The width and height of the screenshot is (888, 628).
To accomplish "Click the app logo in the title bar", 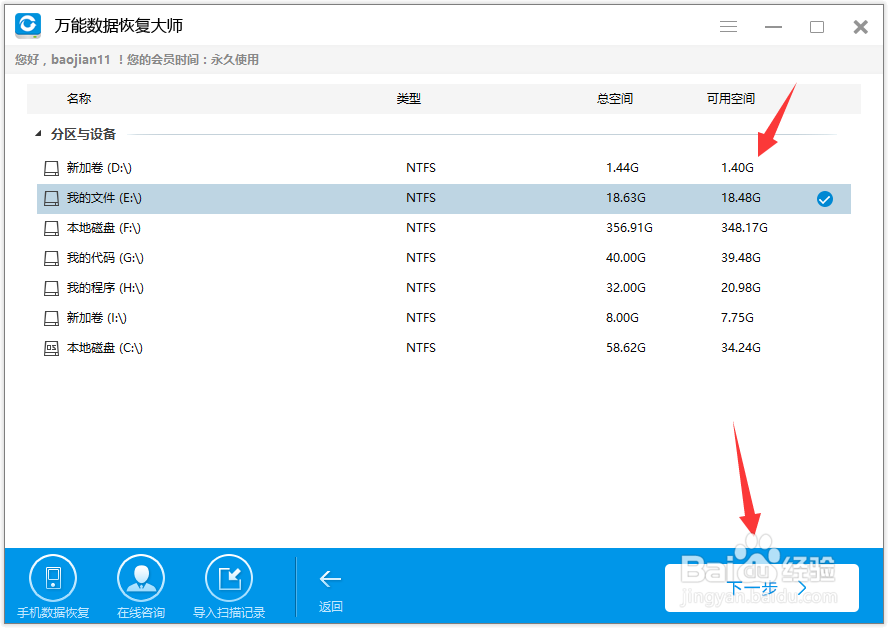I will pyautogui.click(x=26, y=26).
